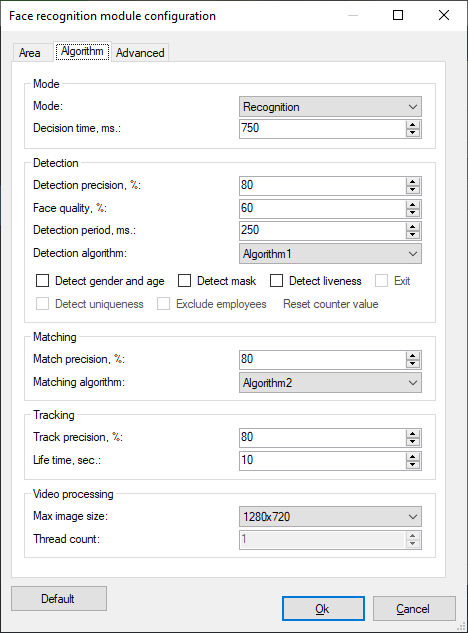Switch to the Area tab
468x633 pixels.
pyautogui.click(x=30, y=53)
